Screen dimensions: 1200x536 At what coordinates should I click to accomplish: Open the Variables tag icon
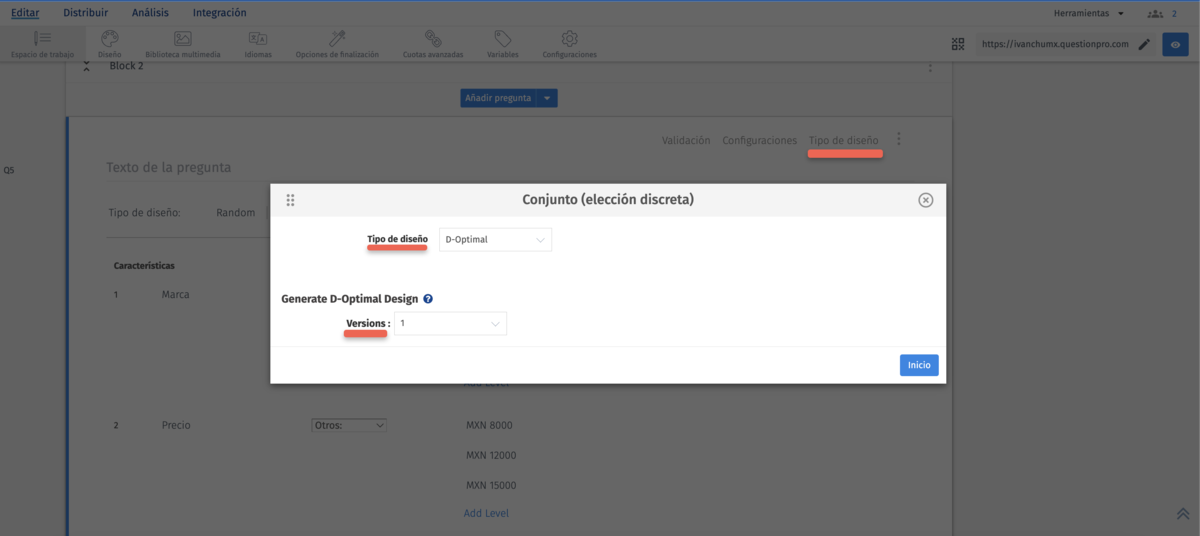[503, 38]
